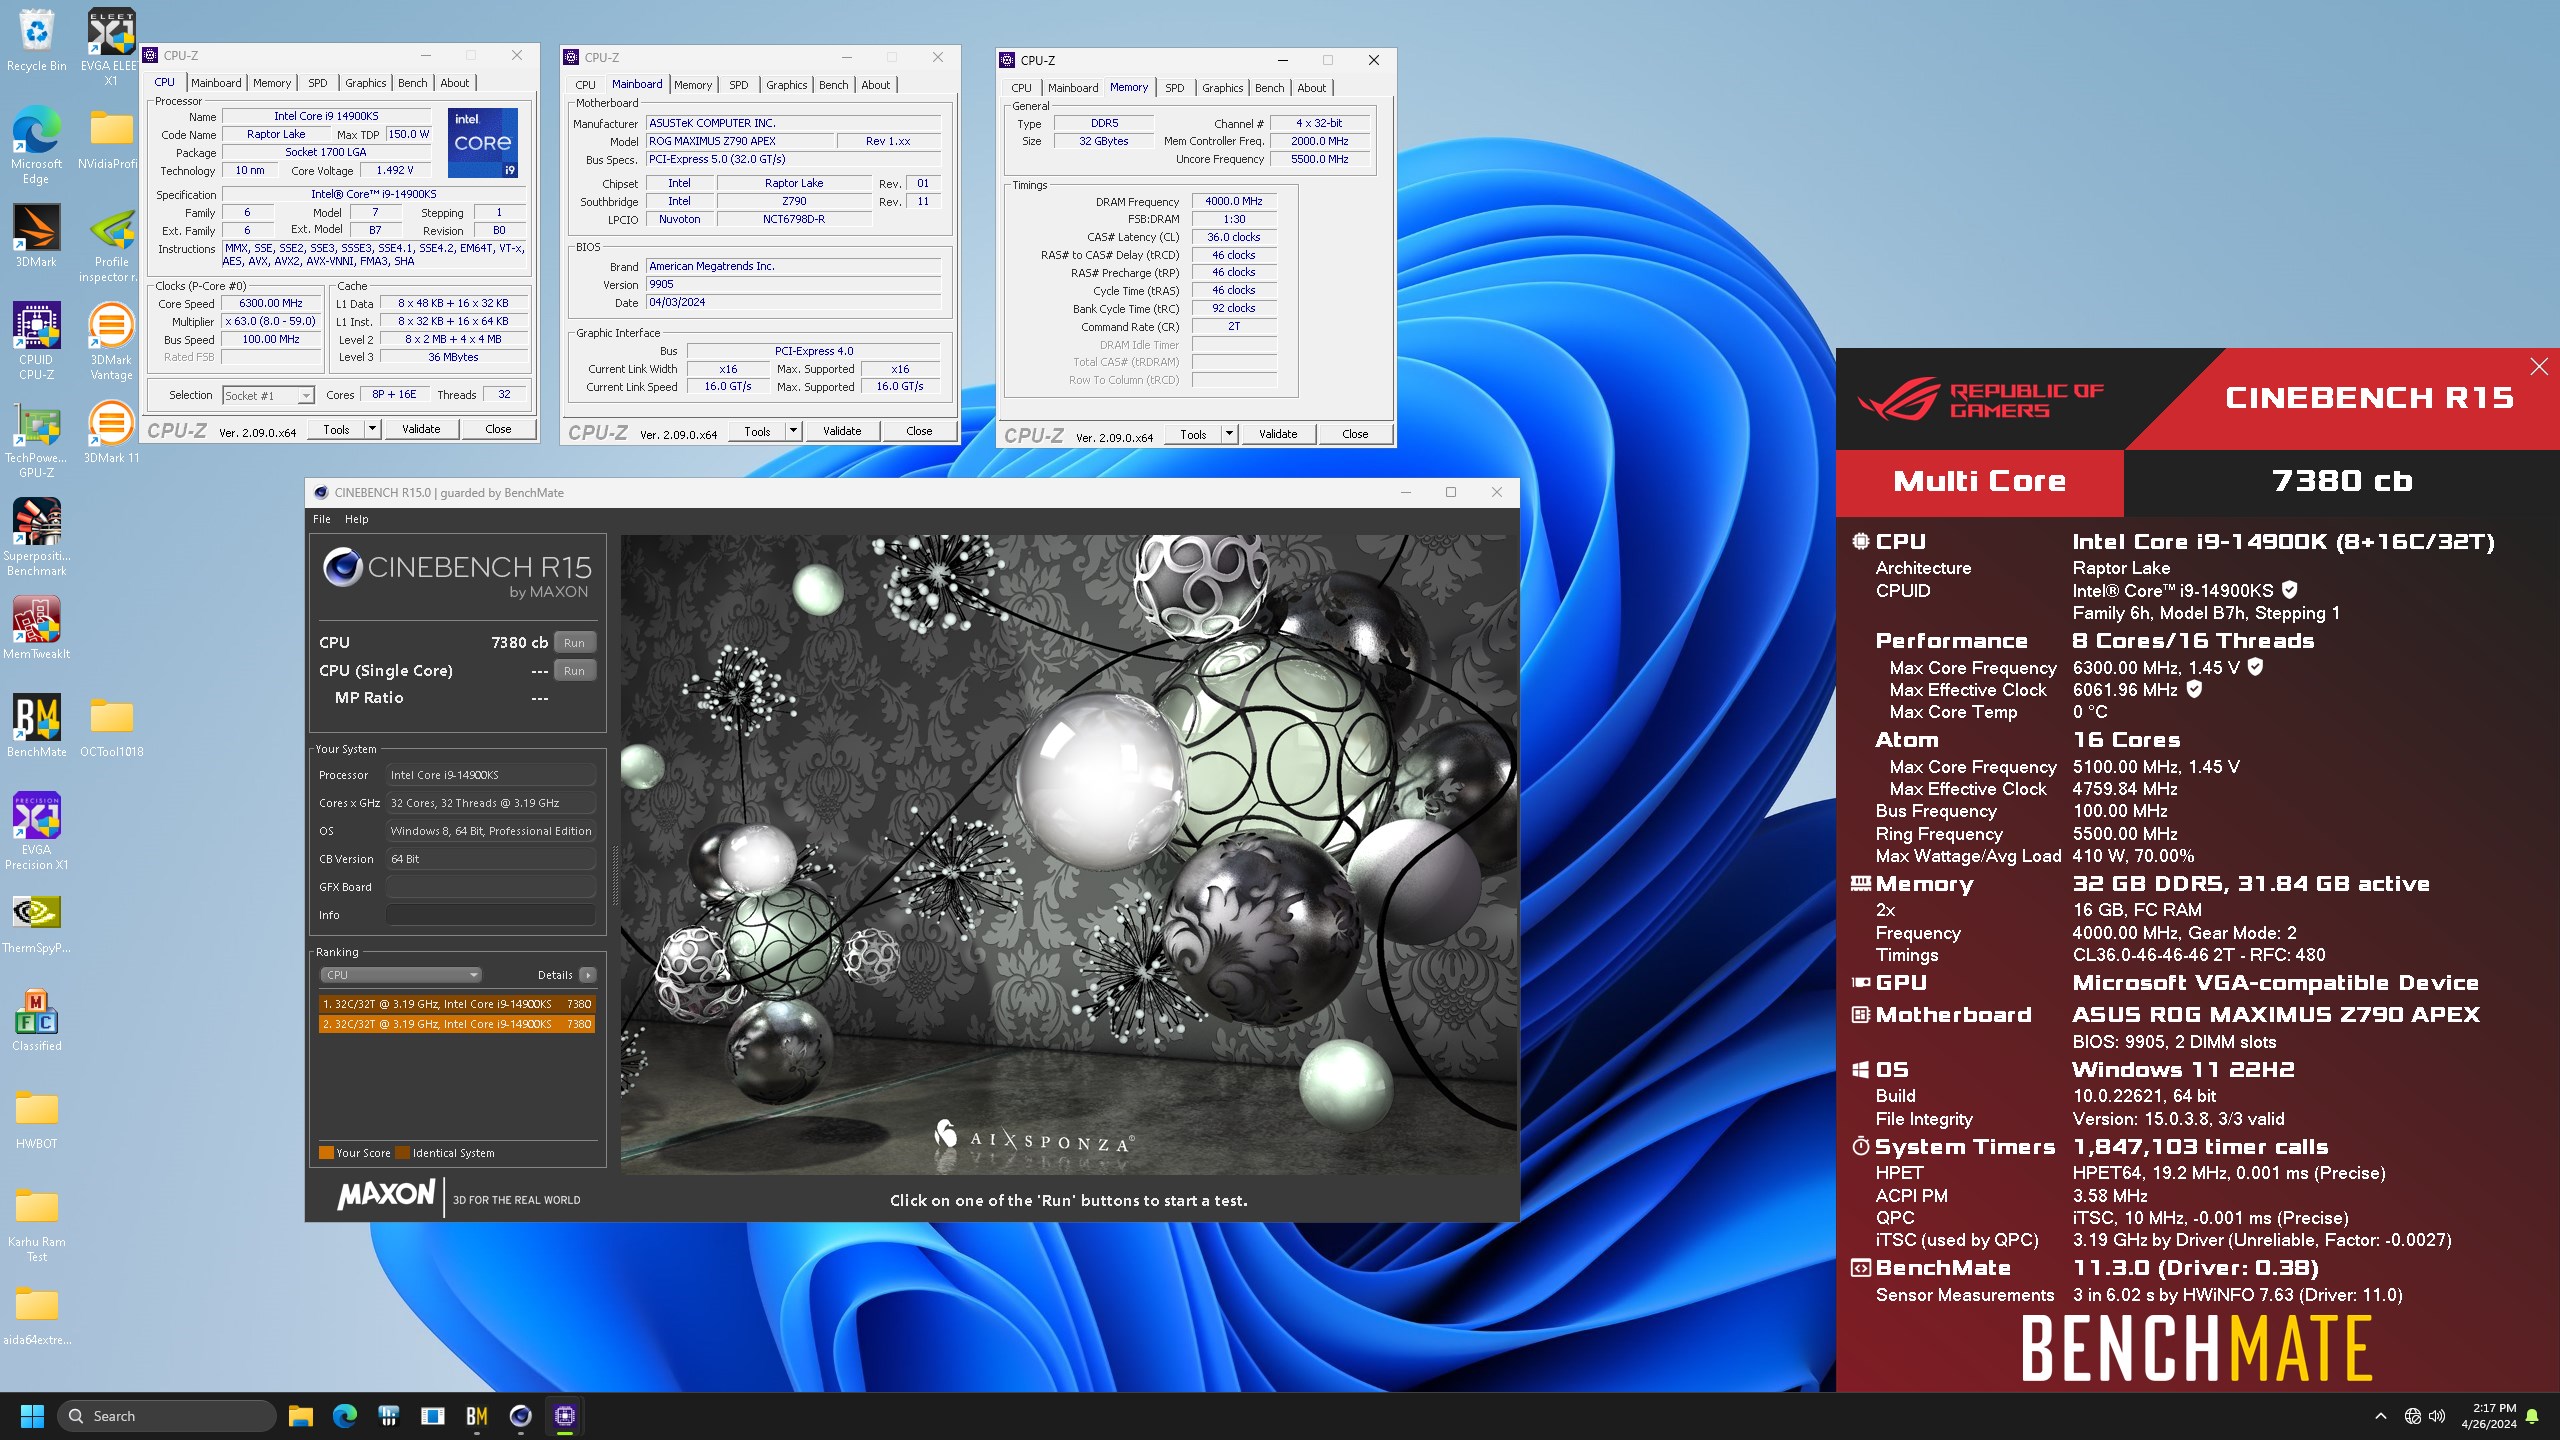Open Profile Inspector desktop shortcut
This screenshot has height=1440, width=2560.
pyautogui.click(x=111, y=244)
